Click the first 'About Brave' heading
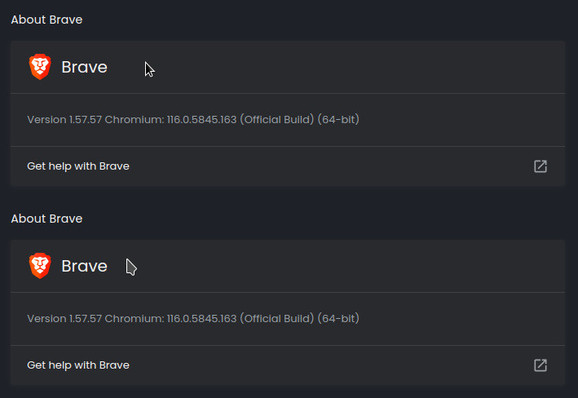Image resolution: width=578 pixels, height=398 pixels. [46, 20]
